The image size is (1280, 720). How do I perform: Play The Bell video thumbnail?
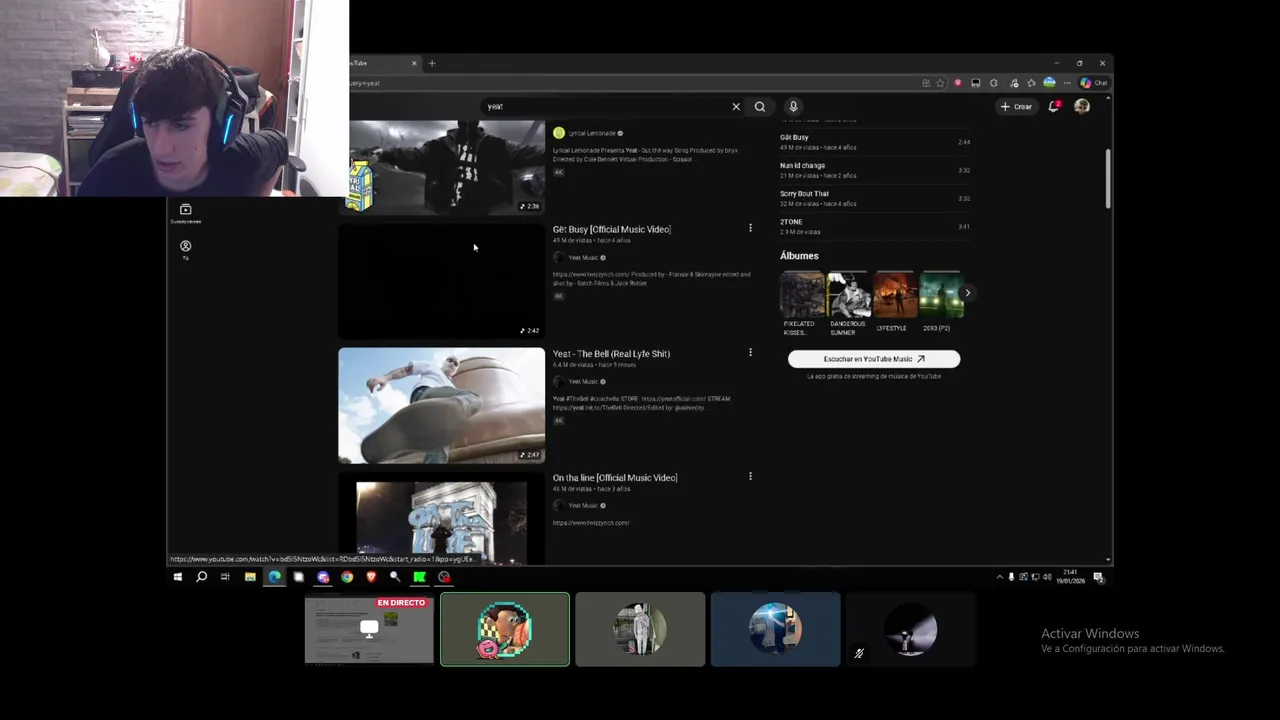(x=442, y=405)
